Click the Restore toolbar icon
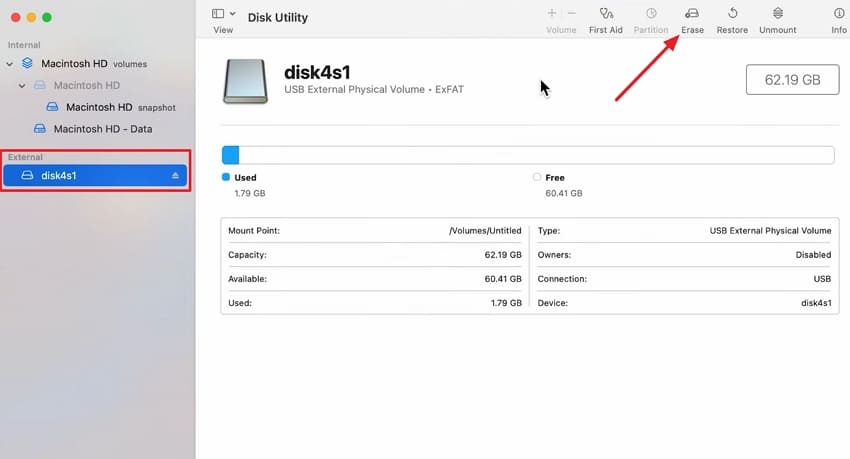850x459 pixels. pyautogui.click(x=732, y=14)
